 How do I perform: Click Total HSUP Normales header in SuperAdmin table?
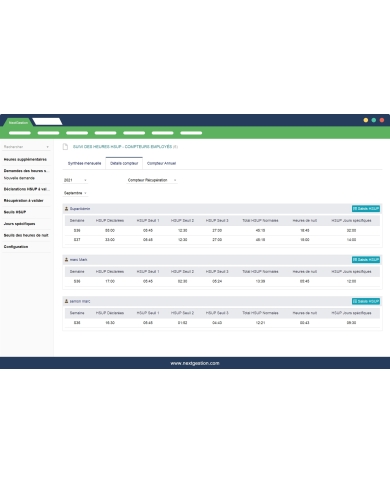[260, 220]
